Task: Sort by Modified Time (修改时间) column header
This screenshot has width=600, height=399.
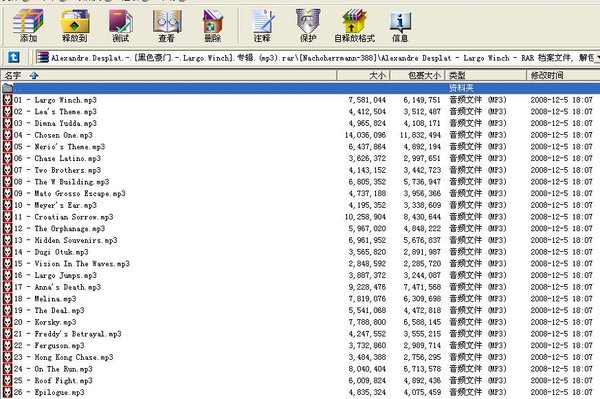Action: [563, 75]
